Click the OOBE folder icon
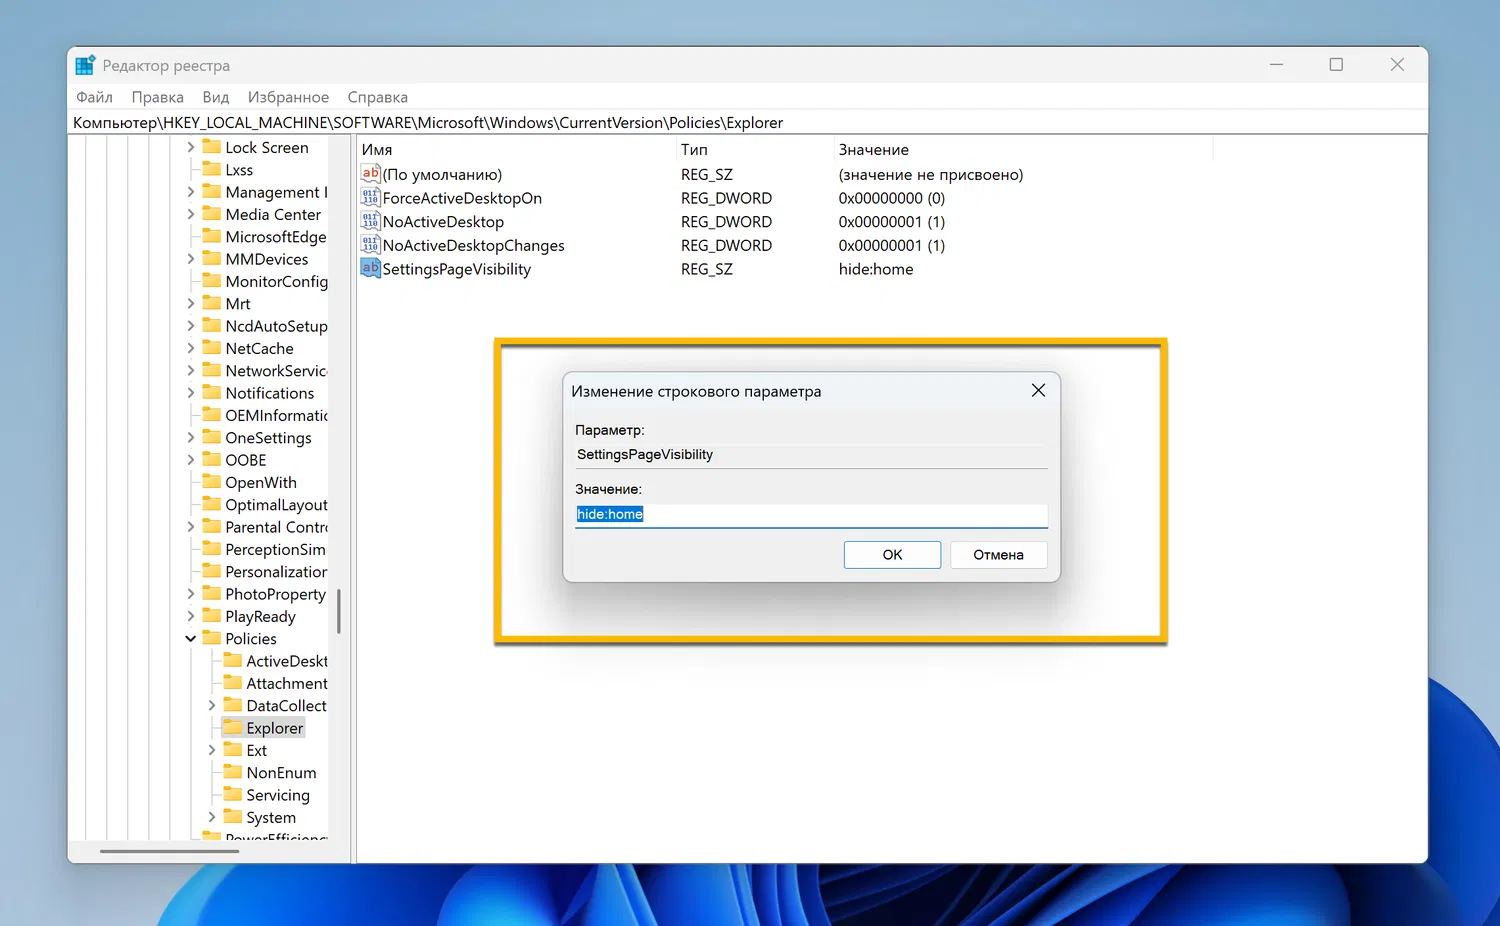 (211, 460)
